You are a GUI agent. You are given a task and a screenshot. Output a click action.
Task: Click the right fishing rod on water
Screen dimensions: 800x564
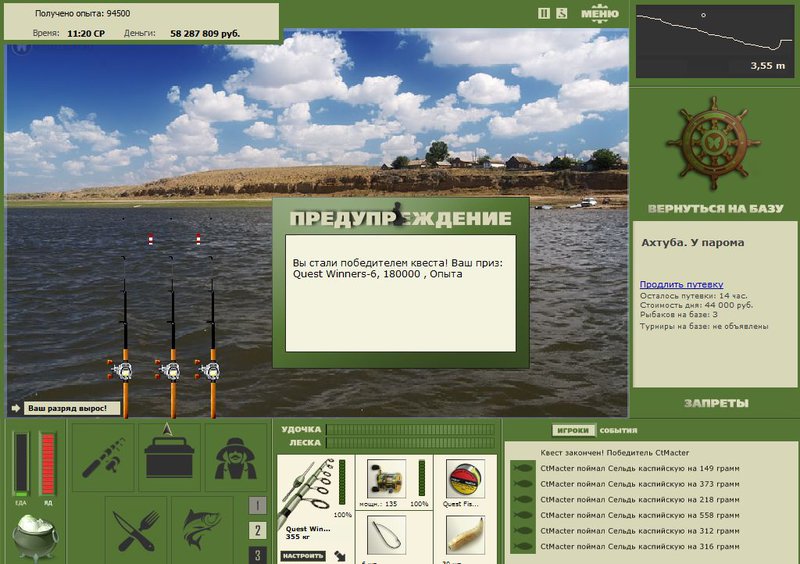coord(212,337)
